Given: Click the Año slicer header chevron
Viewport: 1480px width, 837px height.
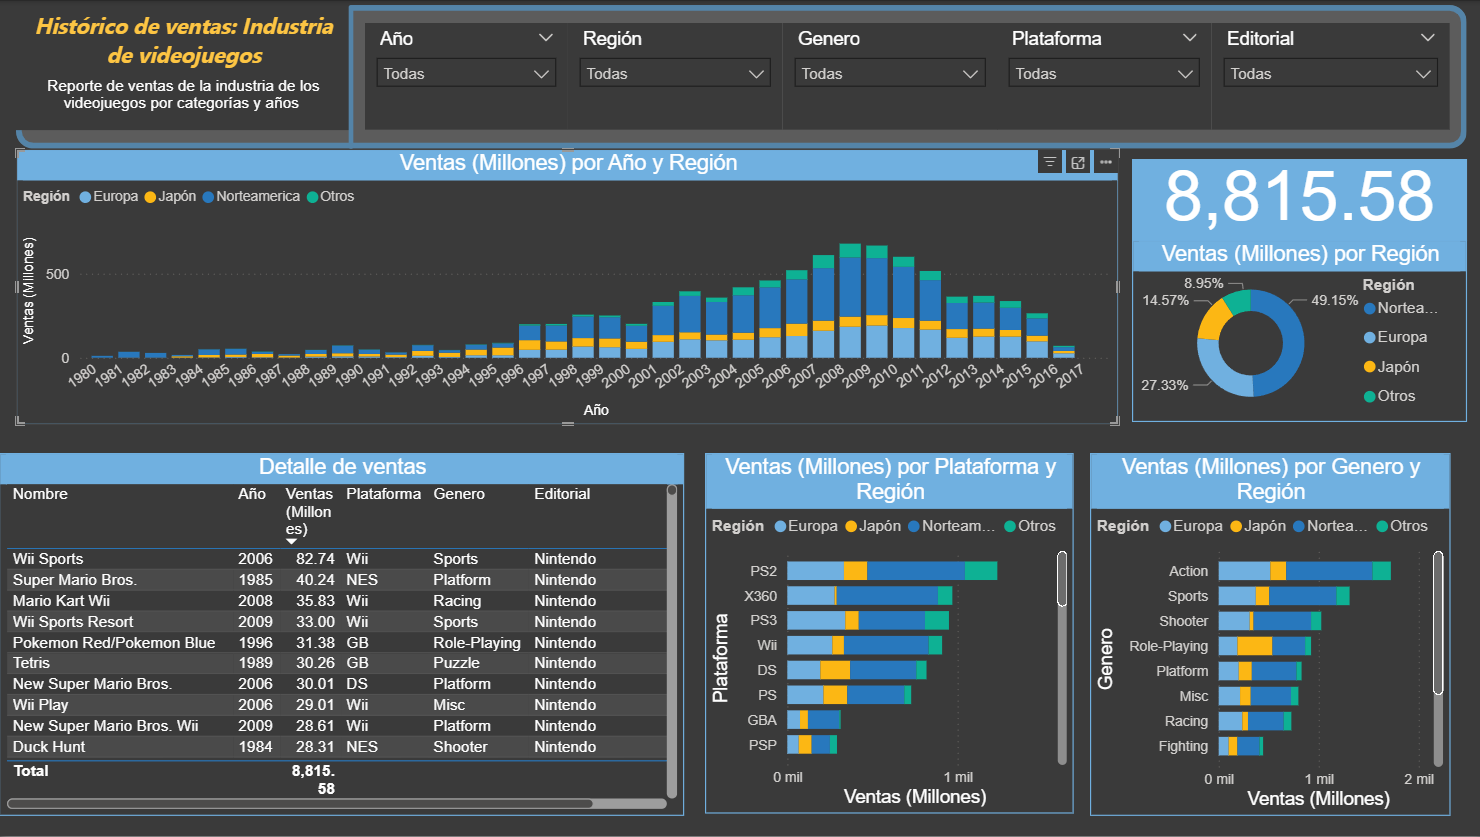Looking at the screenshot, I should 545,38.
